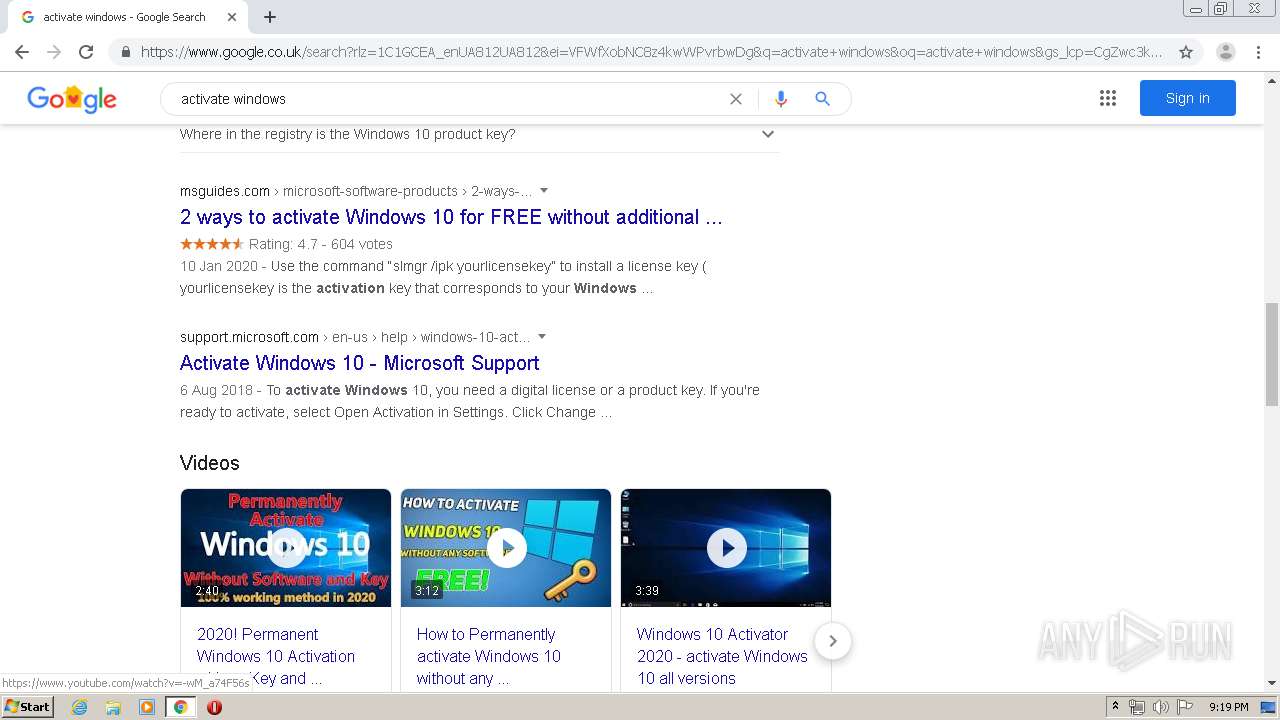
Task: Play the 3:39 Windows 10 Activator video thumbnail
Action: point(726,548)
